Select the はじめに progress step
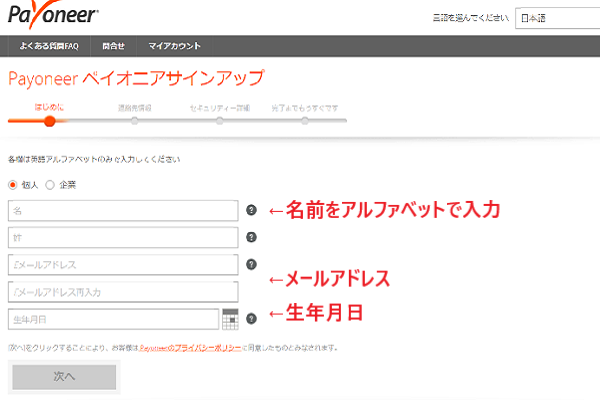 coord(49,121)
